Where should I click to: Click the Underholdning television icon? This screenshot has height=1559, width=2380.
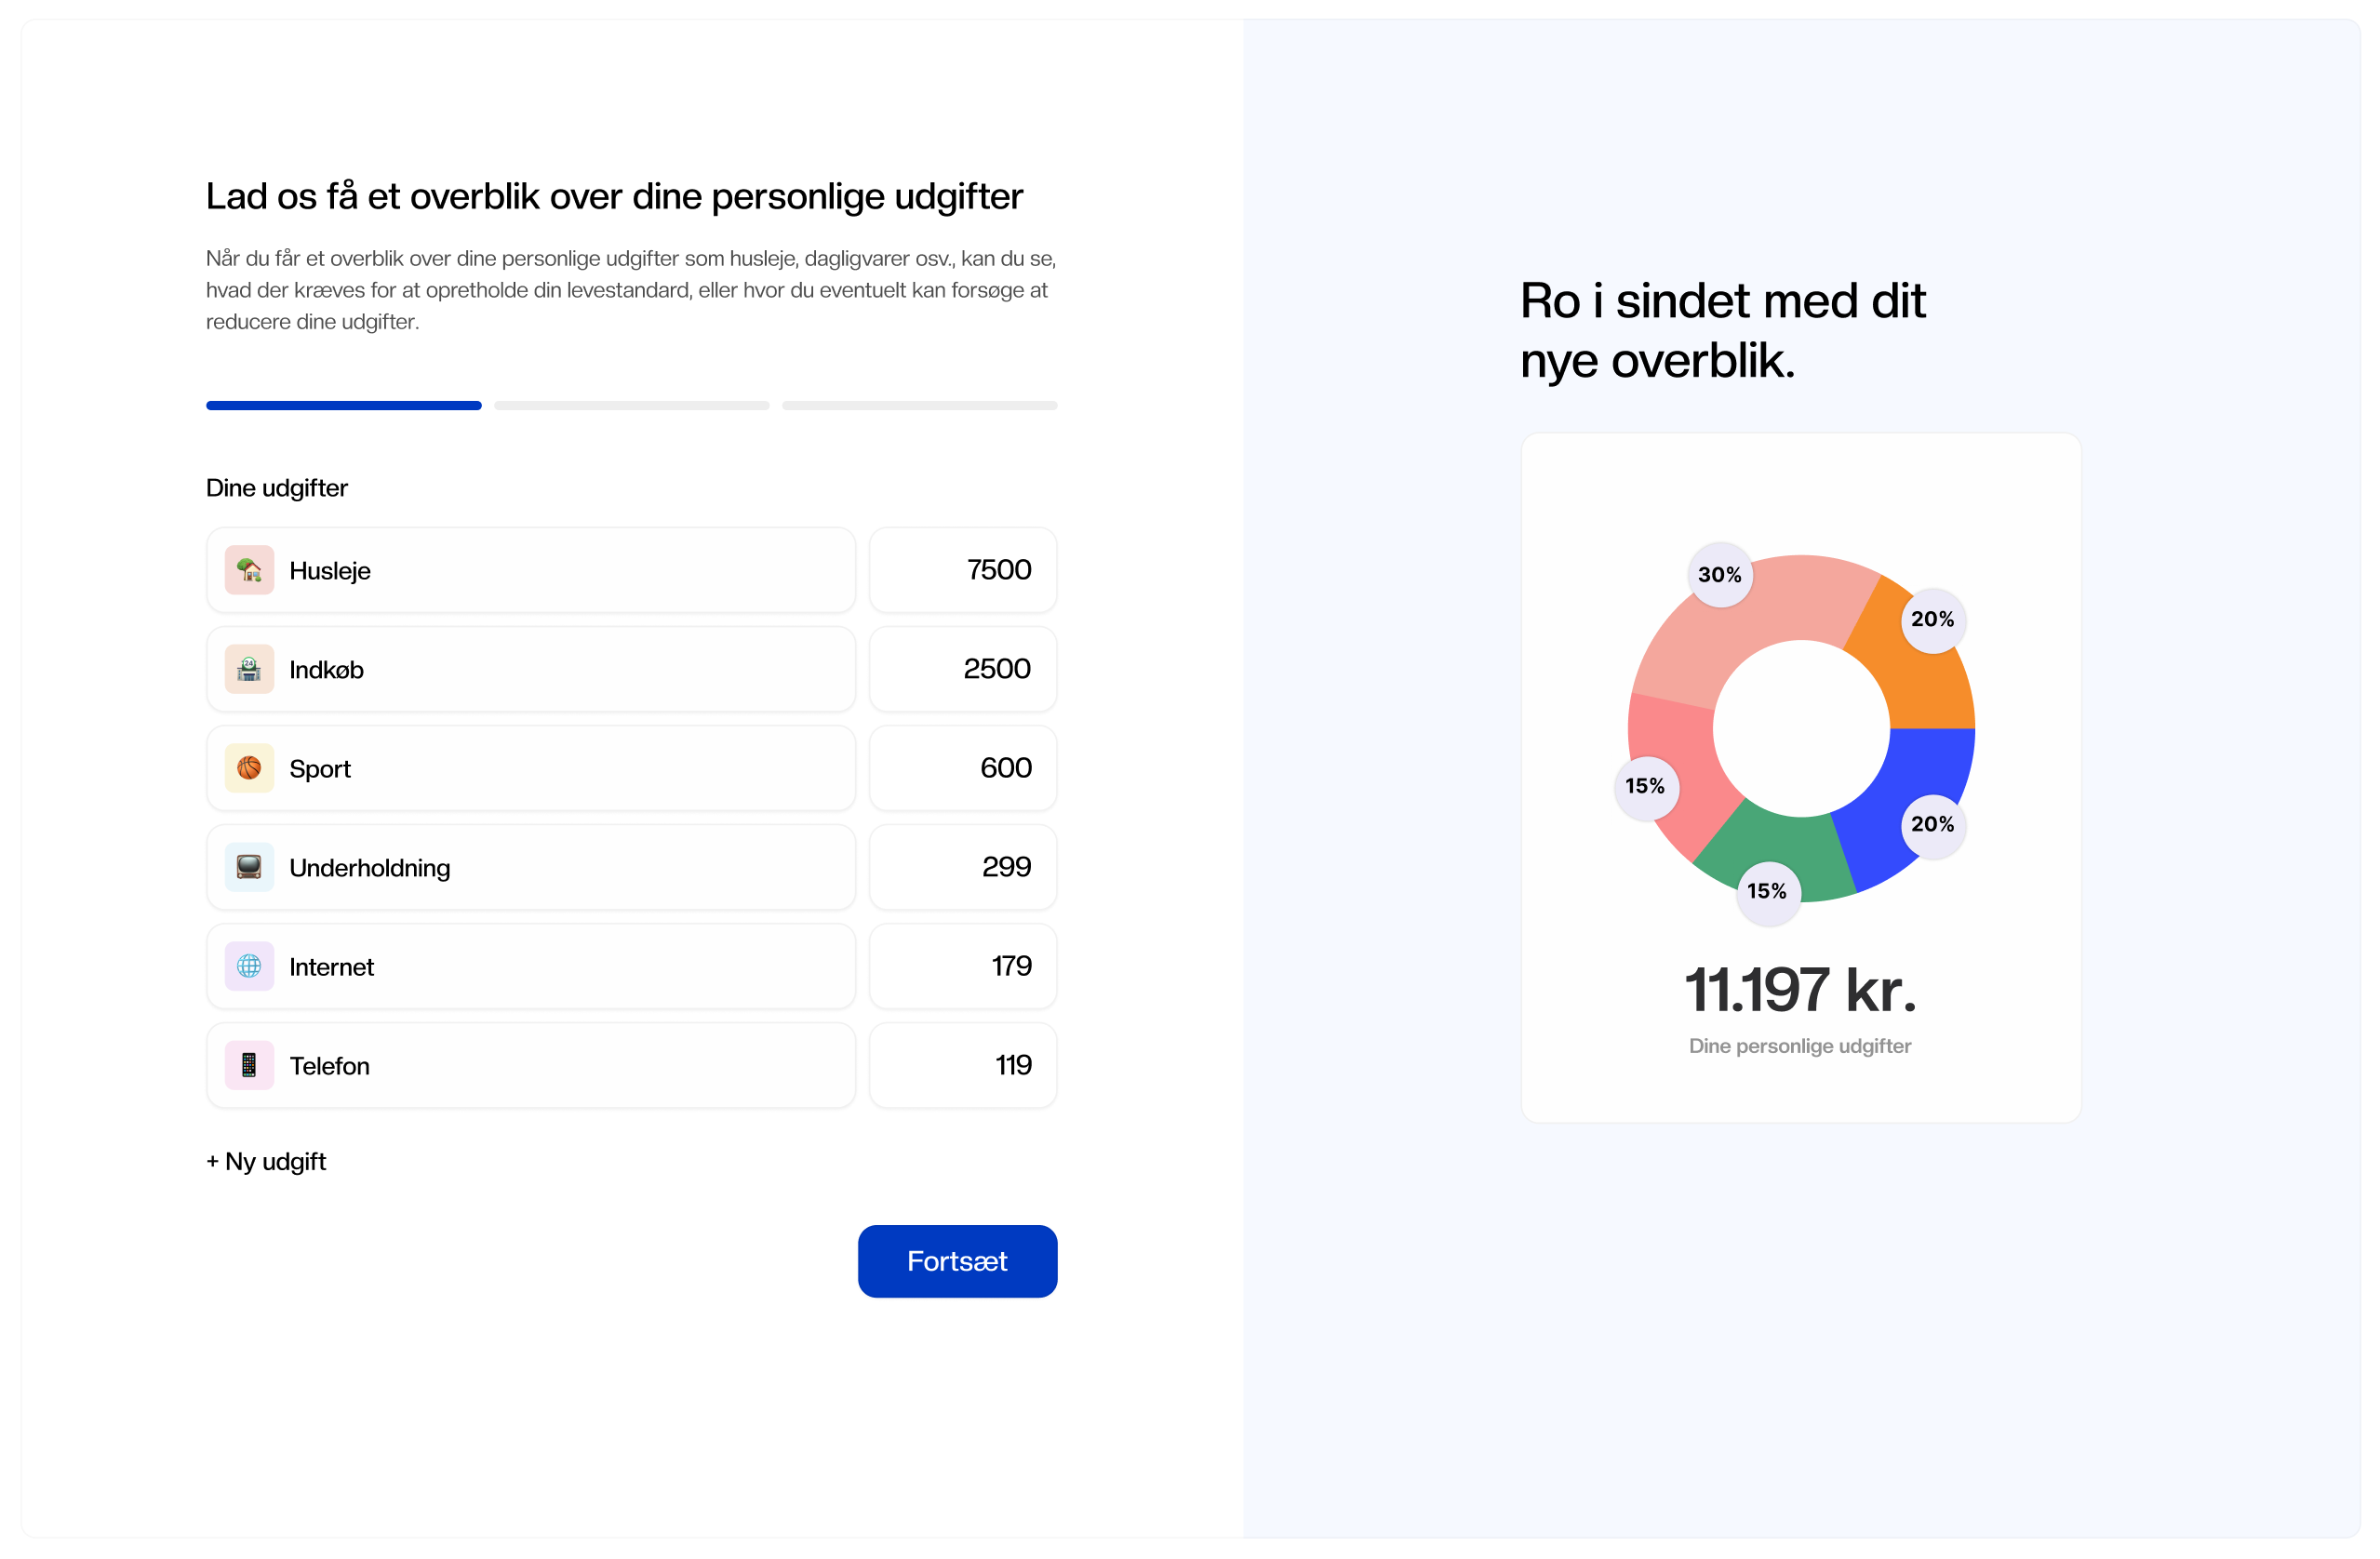[x=249, y=867]
